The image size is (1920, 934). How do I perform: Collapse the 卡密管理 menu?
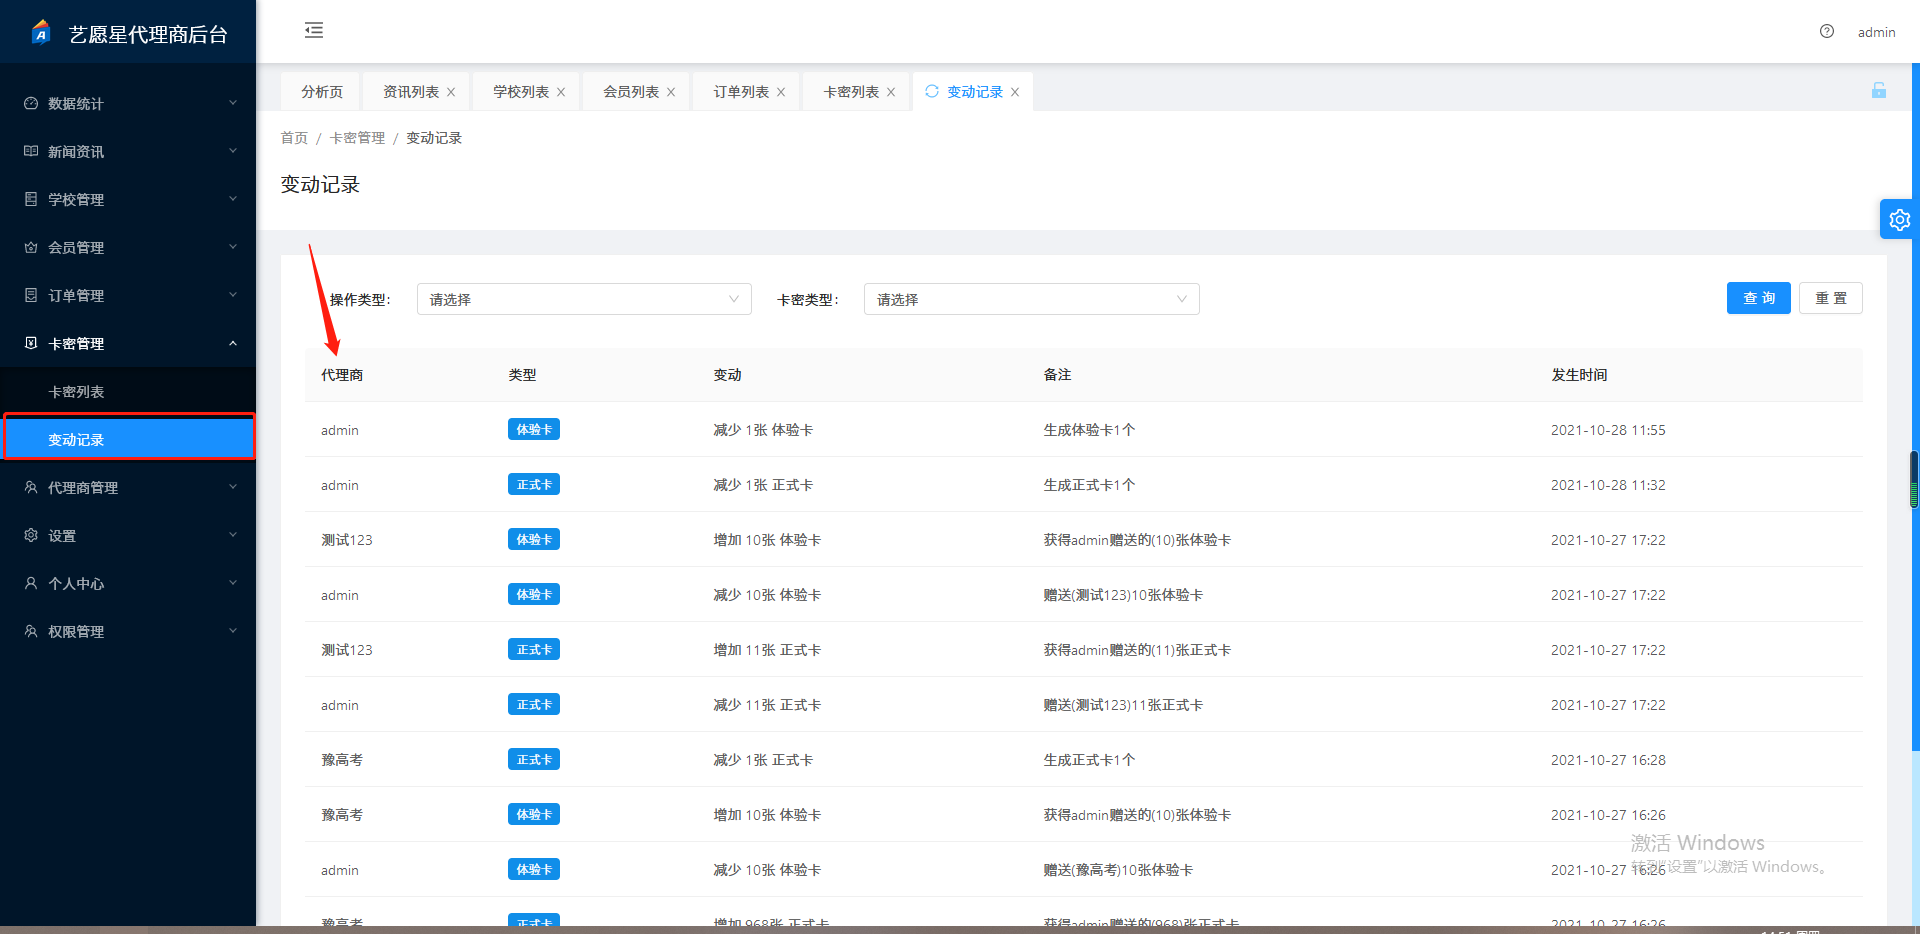tap(233, 343)
